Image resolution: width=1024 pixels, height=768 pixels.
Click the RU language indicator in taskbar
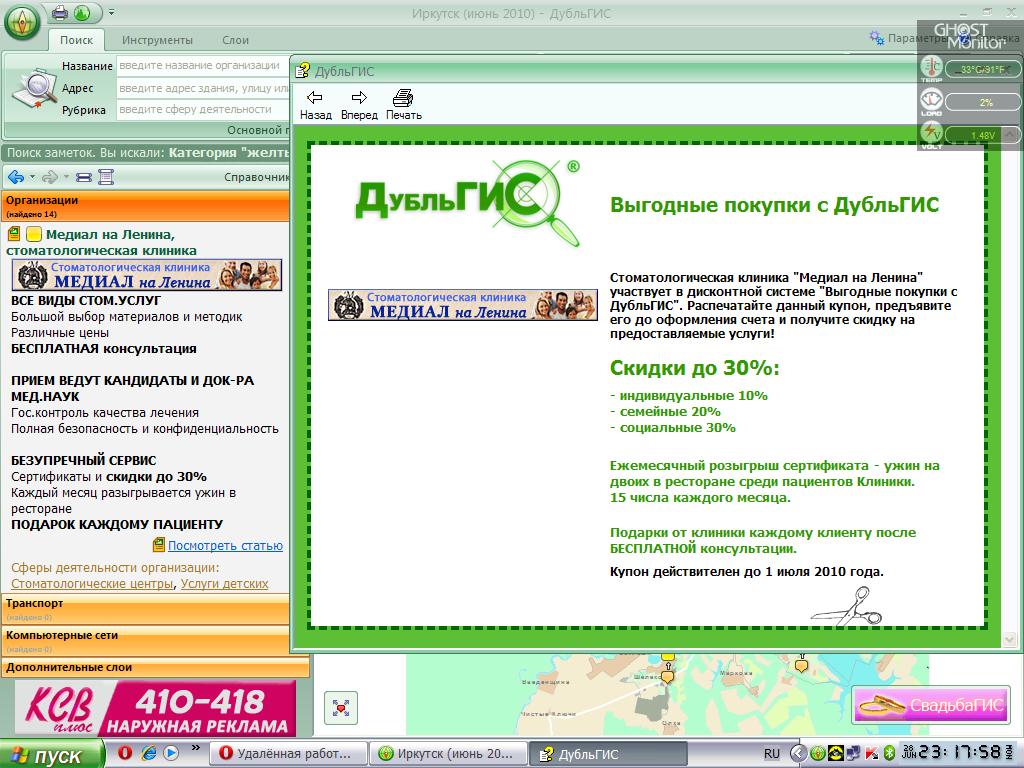coord(772,754)
